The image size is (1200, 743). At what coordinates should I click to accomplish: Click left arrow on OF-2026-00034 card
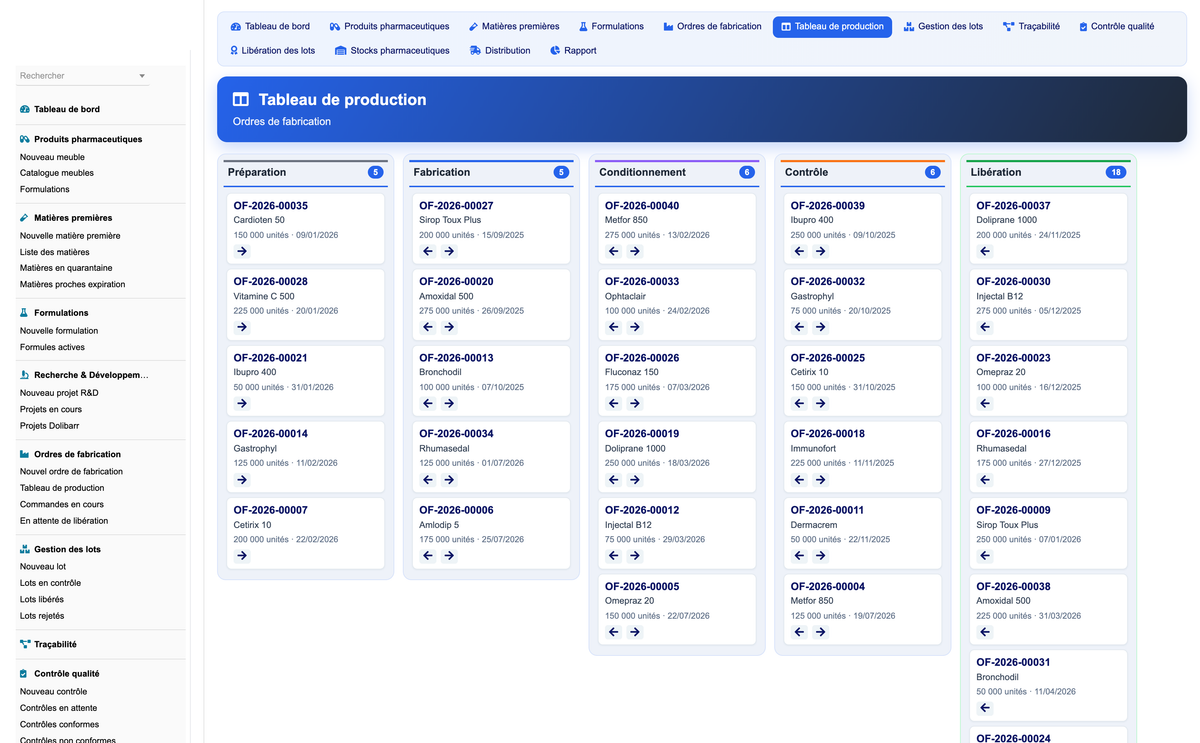(428, 479)
